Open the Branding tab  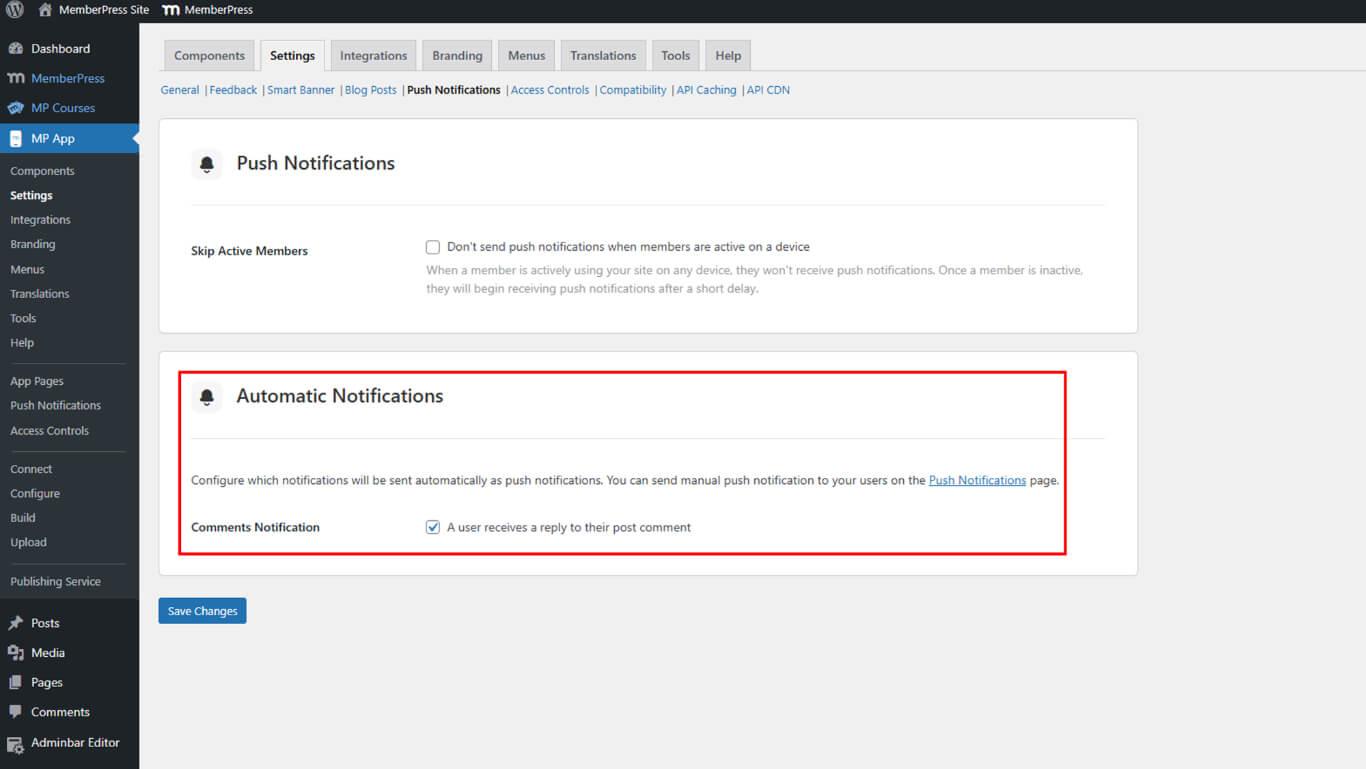[x=457, y=56]
